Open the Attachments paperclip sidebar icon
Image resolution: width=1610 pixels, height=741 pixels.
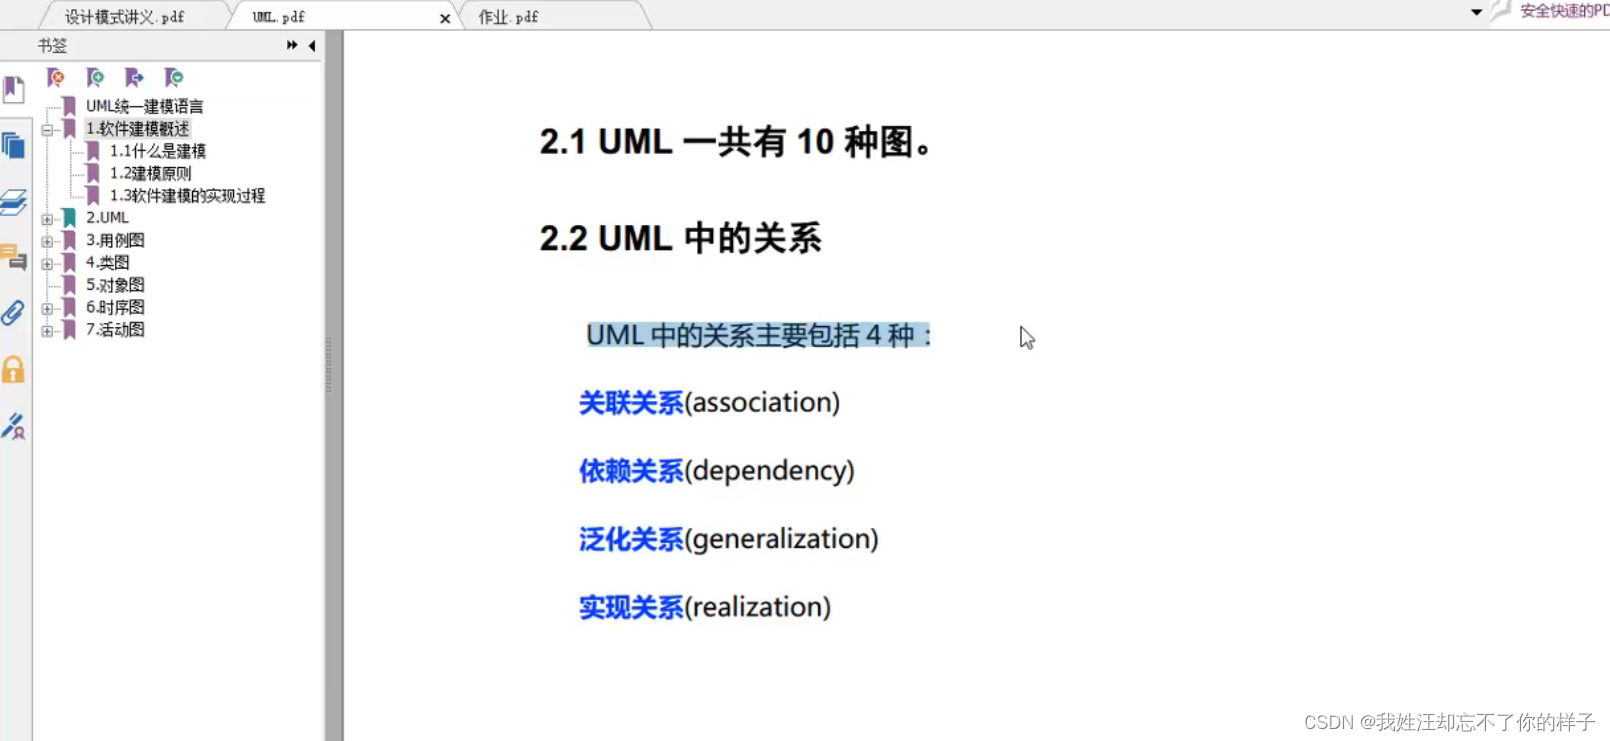(x=13, y=313)
